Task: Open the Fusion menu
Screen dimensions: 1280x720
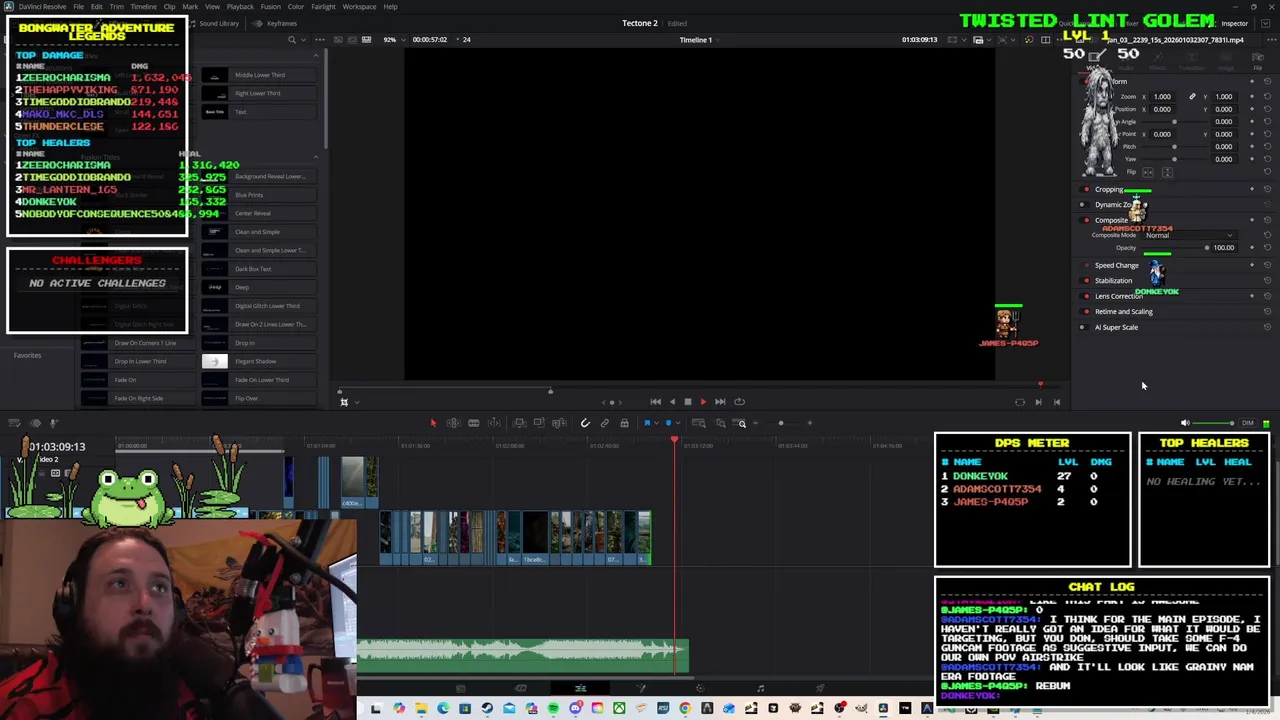Action: click(x=271, y=7)
